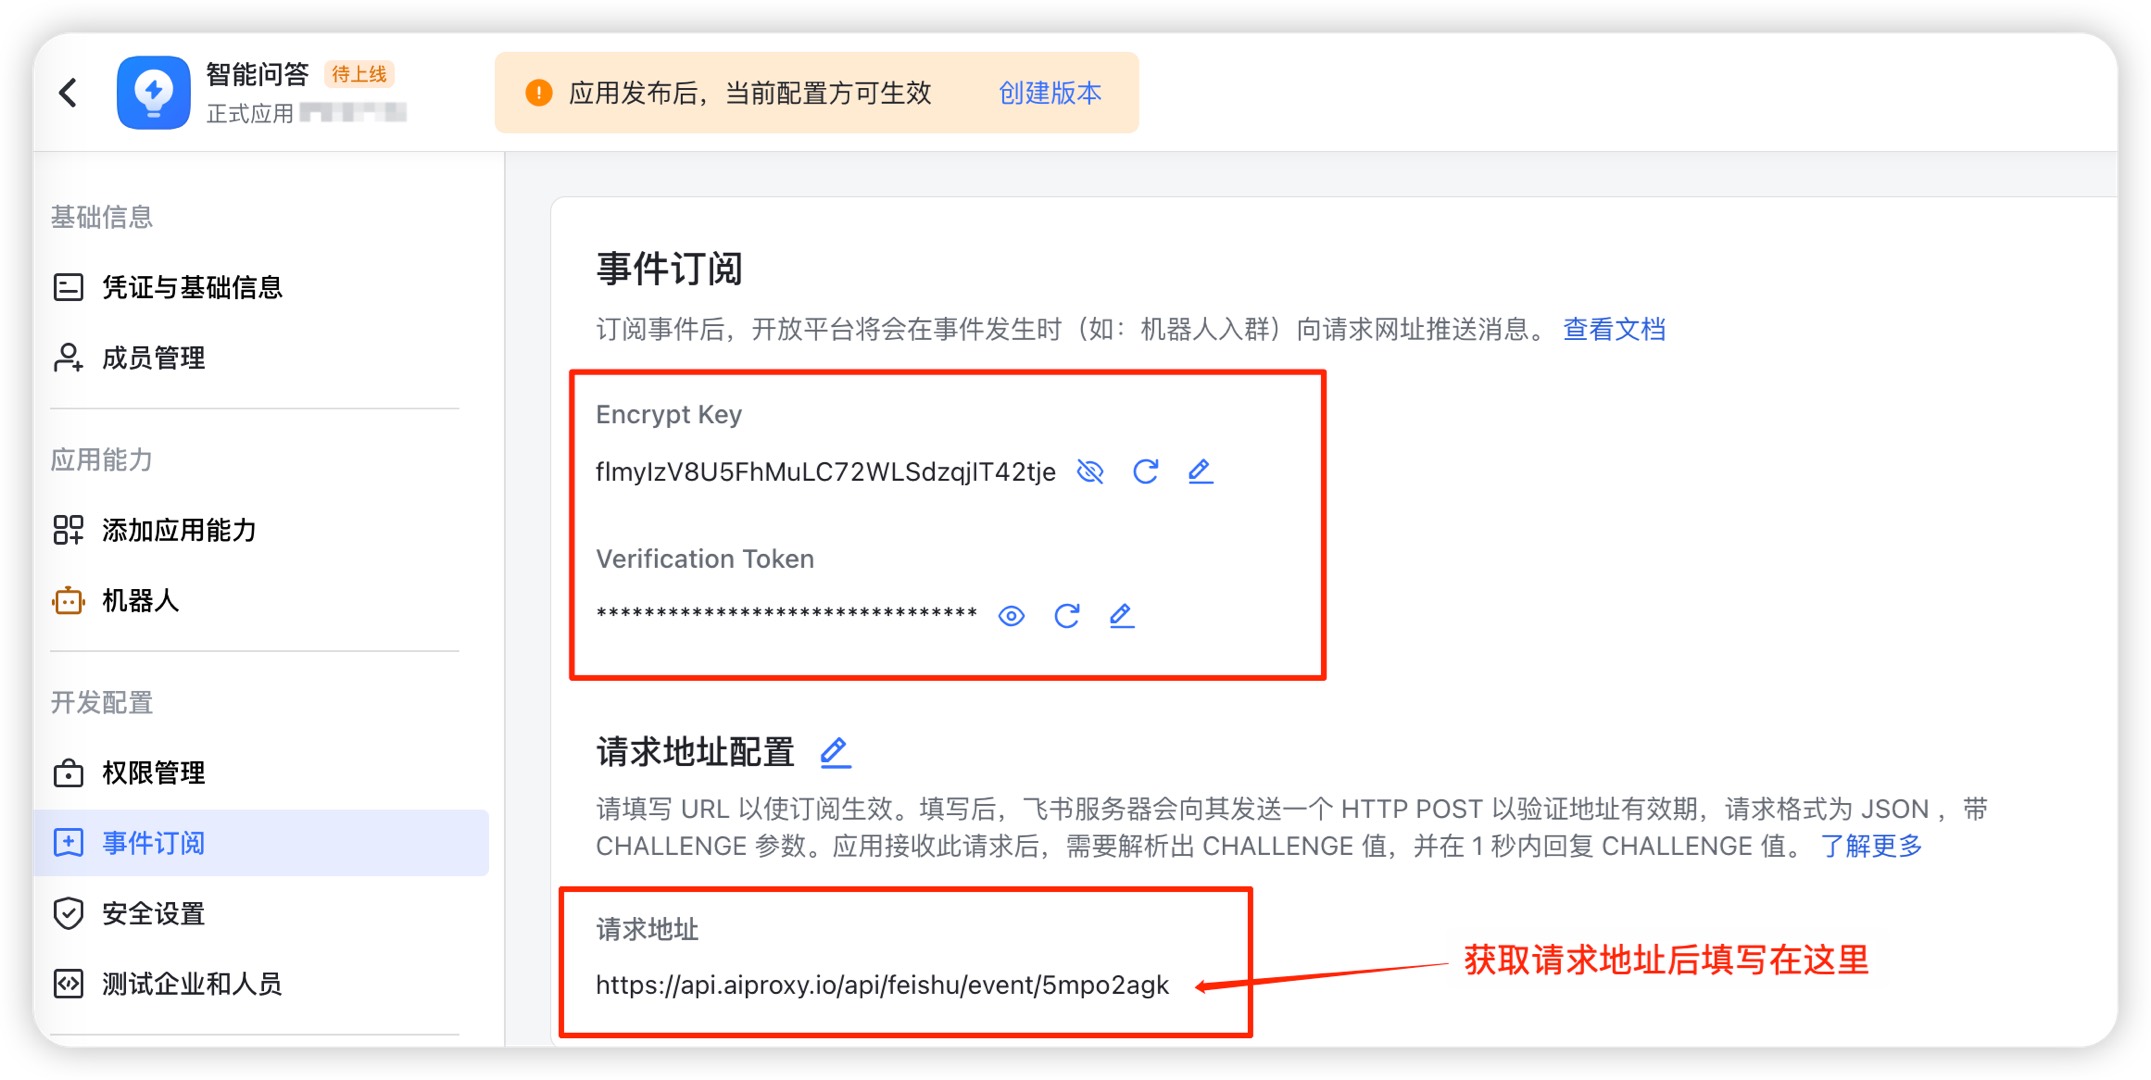Open the 查看文档 link
The image size is (2151, 1080).
(1613, 329)
